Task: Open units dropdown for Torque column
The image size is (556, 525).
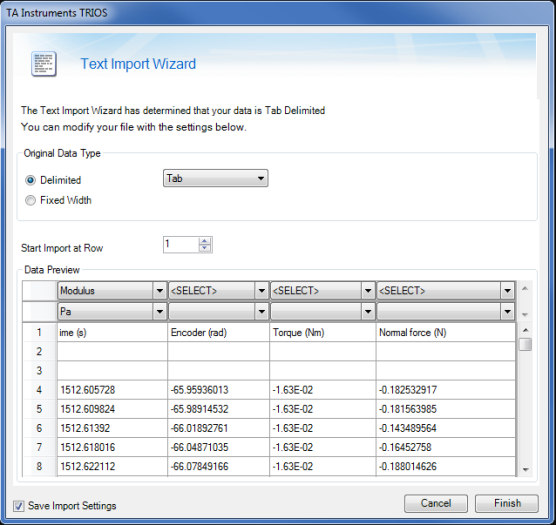Action: click(x=323, y=312)
